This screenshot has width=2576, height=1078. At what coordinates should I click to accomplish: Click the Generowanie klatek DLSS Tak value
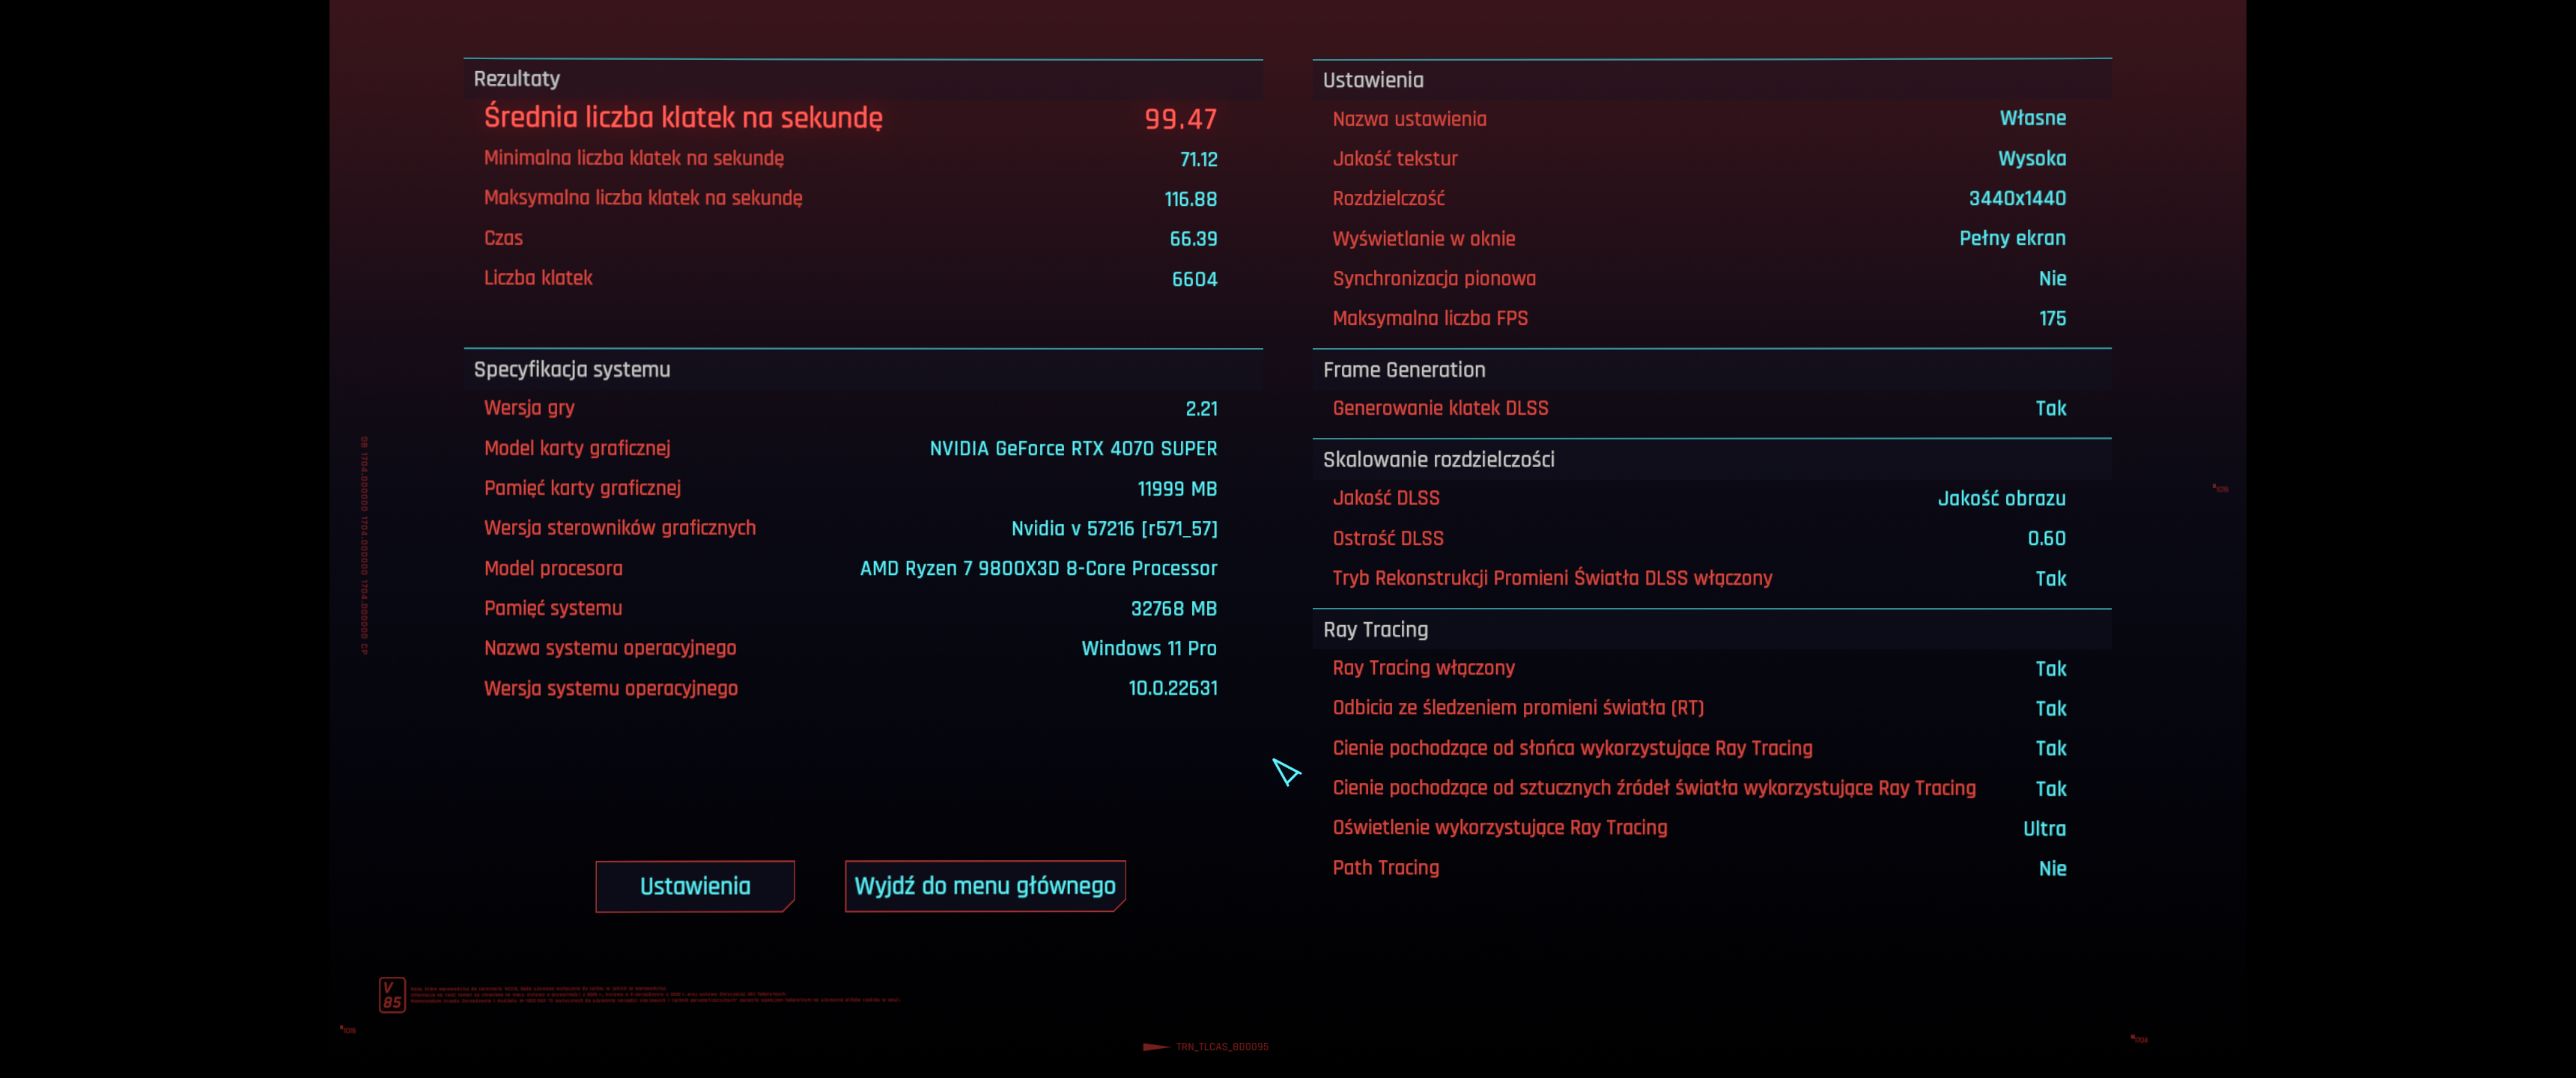pyautogui.click(x=2050, y=408)
